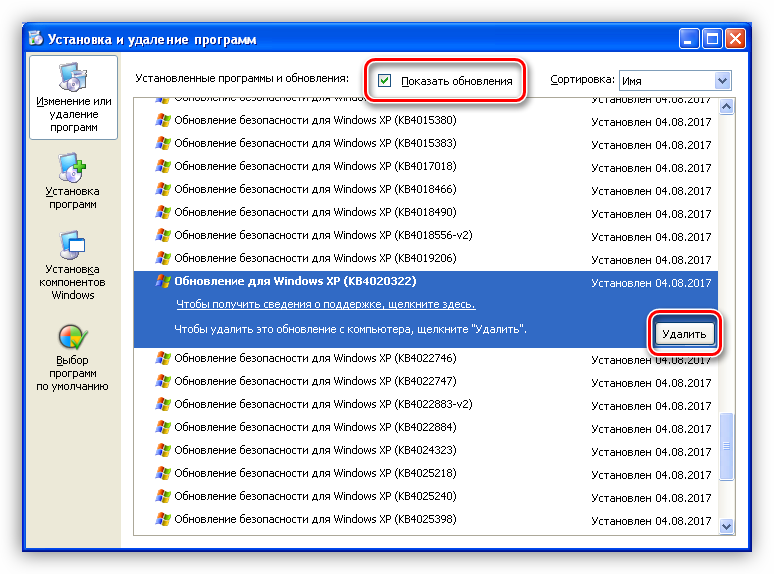
Task: Select update row KB4022883-v2 text
Action: click(x=323, y=404)
